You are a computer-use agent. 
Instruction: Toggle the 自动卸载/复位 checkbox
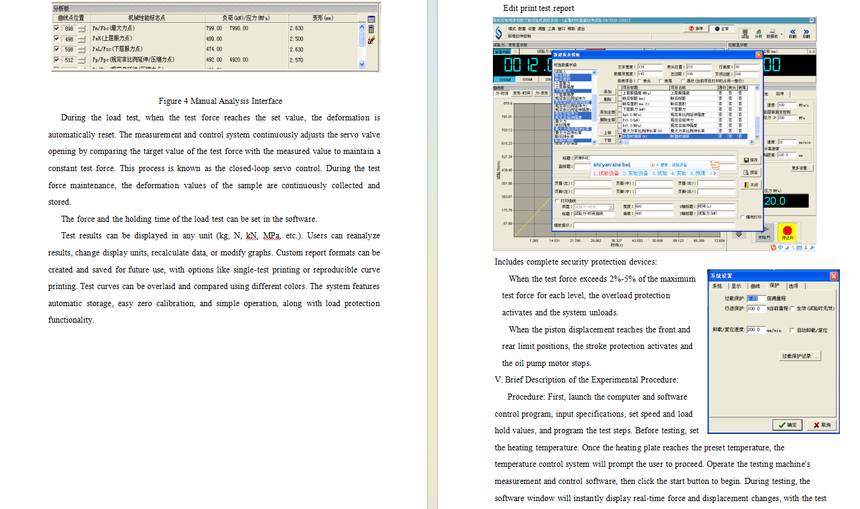(791, 330)
